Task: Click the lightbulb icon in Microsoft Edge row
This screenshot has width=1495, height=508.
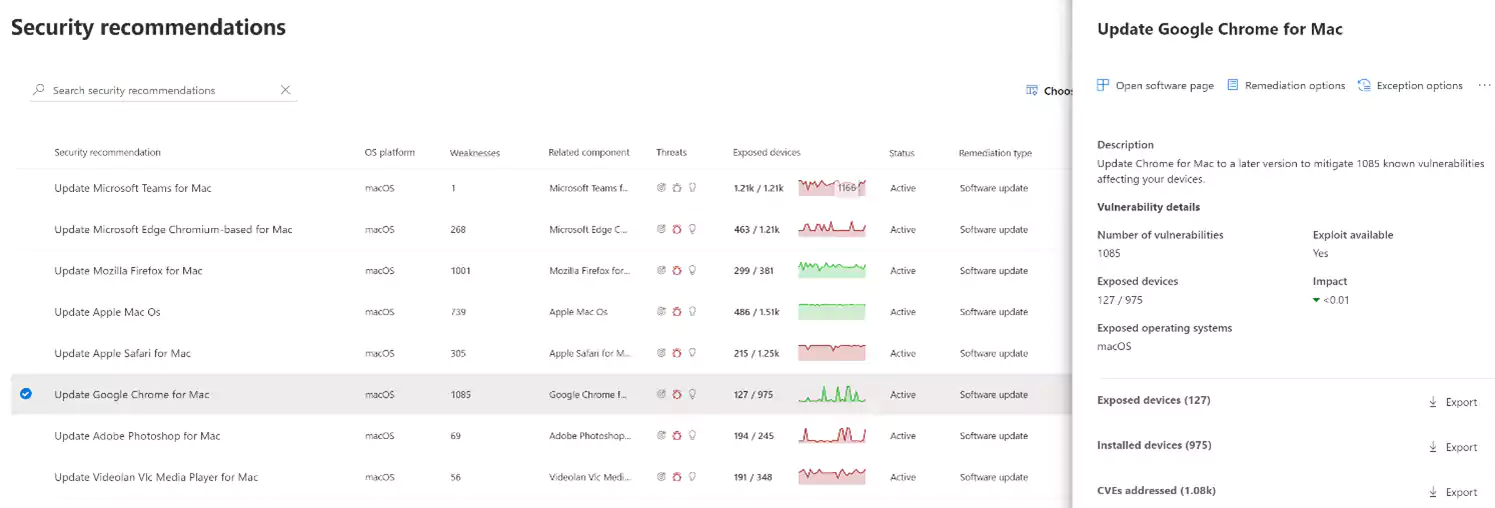Action: [691, 229]
